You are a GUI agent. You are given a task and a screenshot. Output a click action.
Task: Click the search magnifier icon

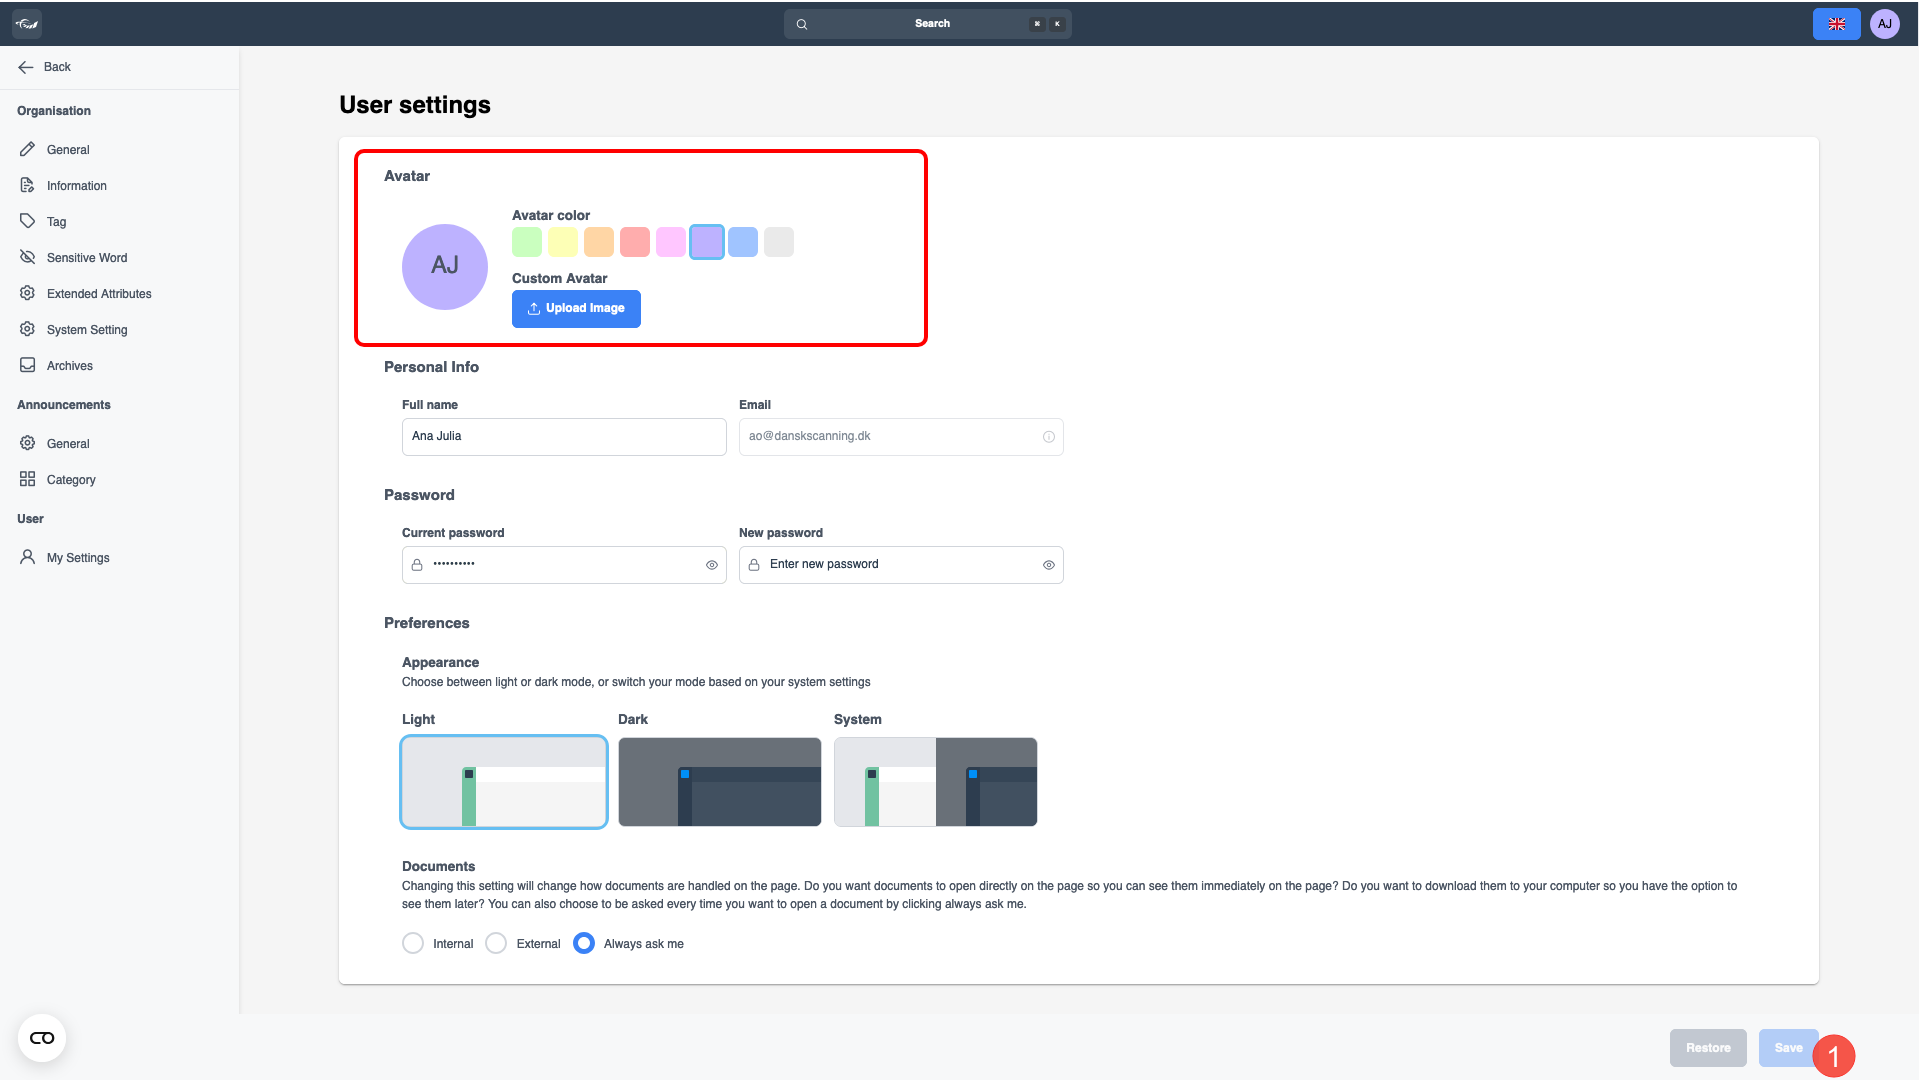pyautogui.click(x=802, y=24)
